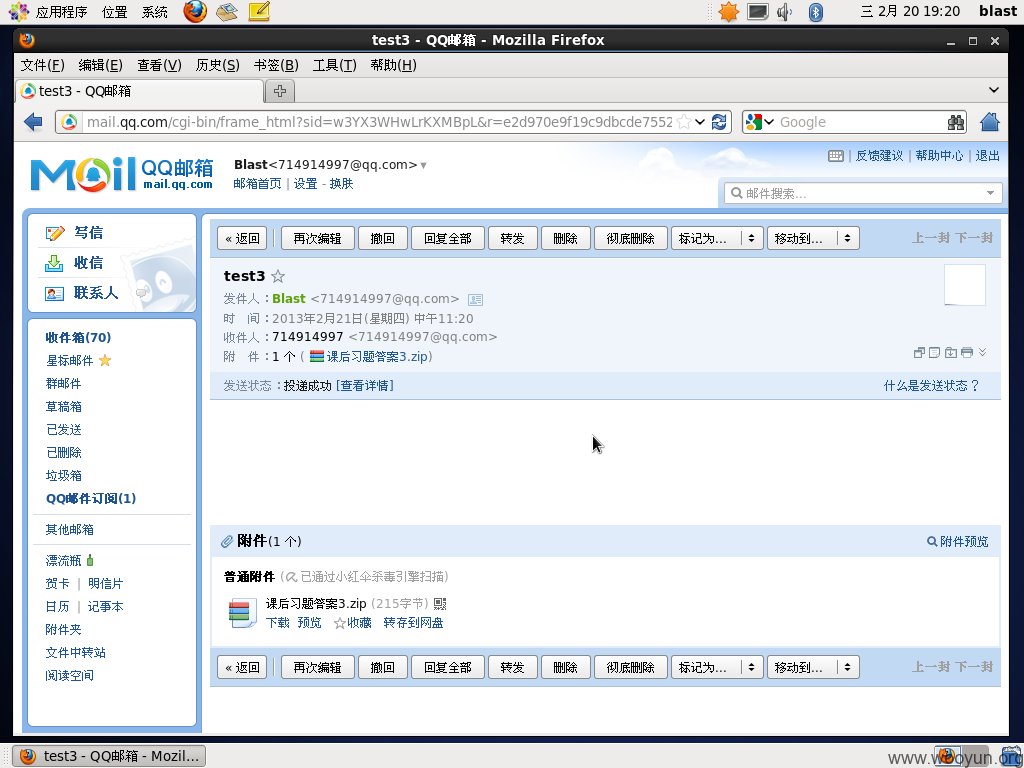The image size is (1024, 768).
Task: Open the top 移动到 dropdown
Action: tap(813, 238)
